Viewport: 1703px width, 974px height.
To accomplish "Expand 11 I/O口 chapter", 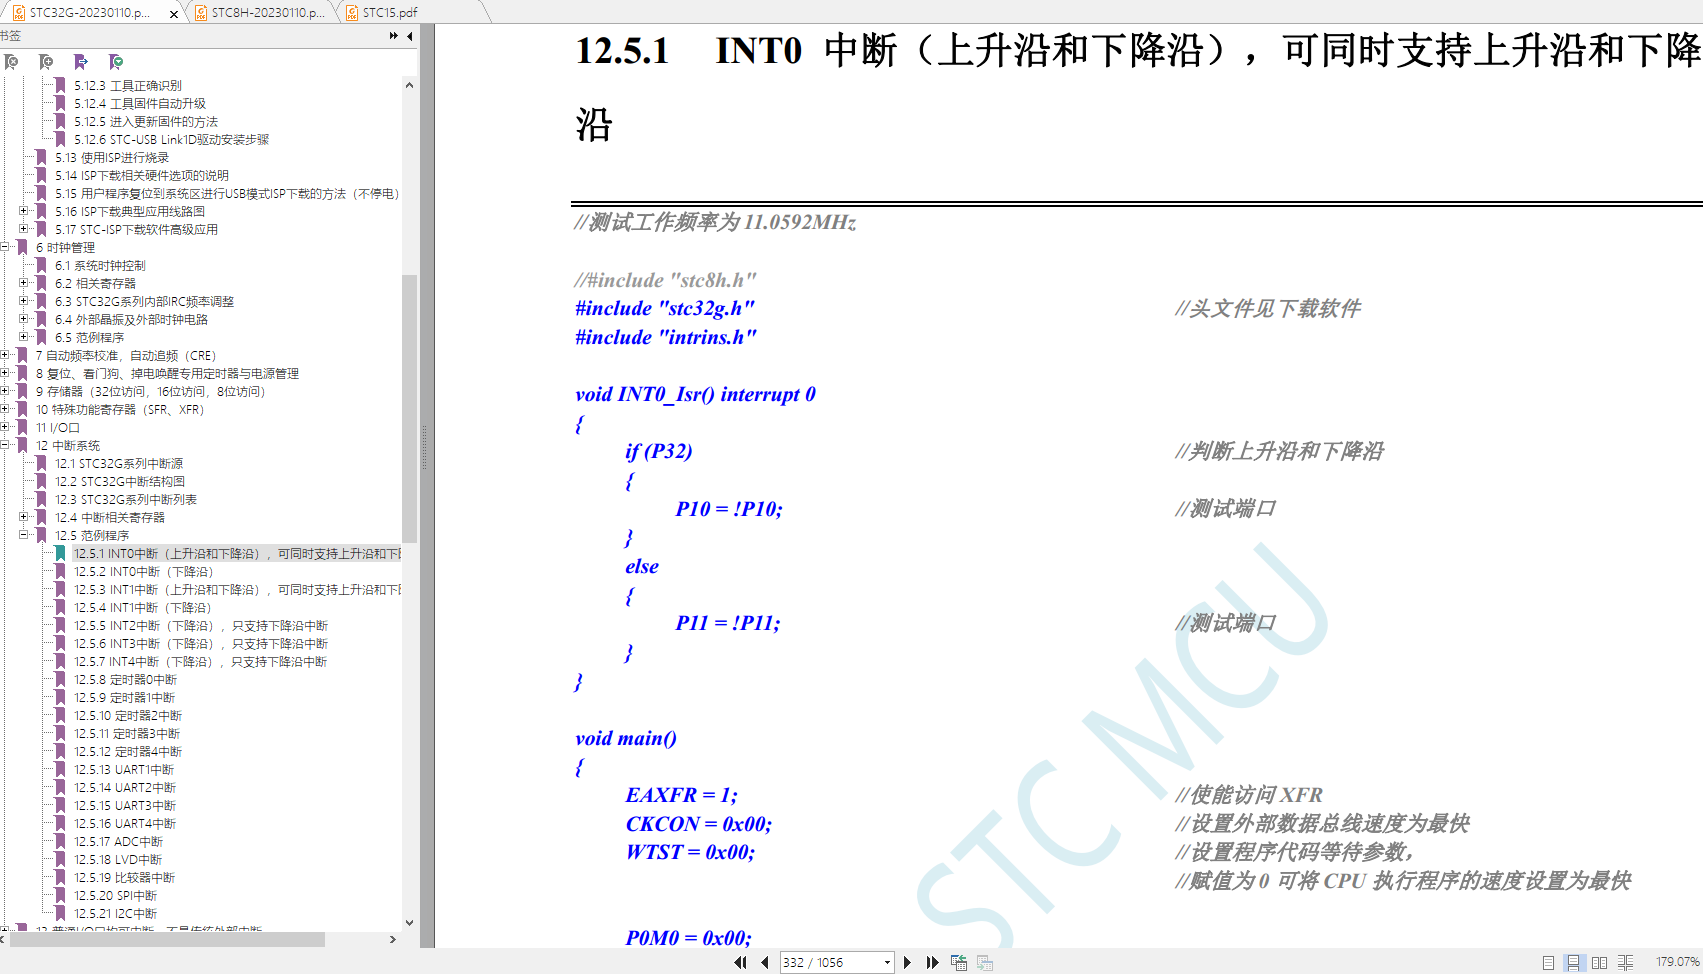I will [5, 427].
